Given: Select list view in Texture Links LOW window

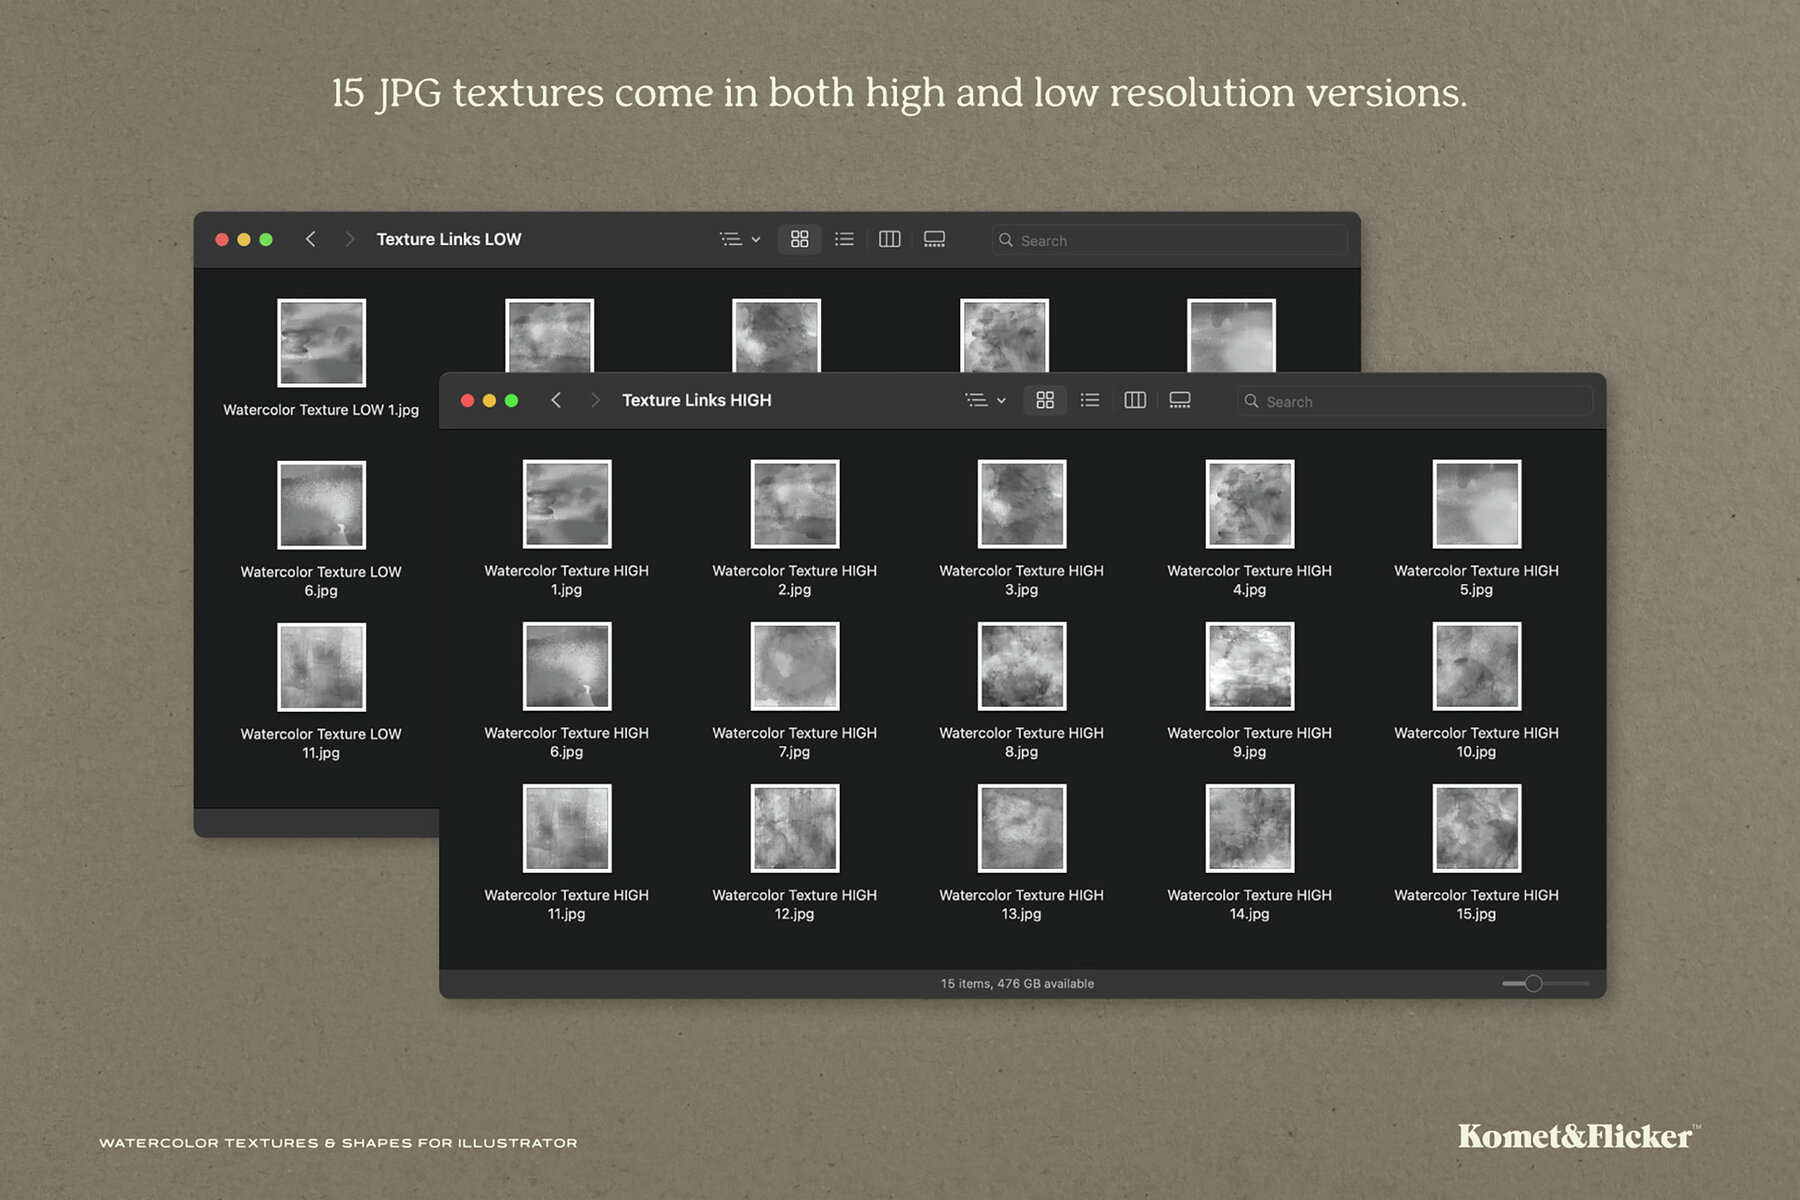Looking at the screenshot, I should click(845, 239).
